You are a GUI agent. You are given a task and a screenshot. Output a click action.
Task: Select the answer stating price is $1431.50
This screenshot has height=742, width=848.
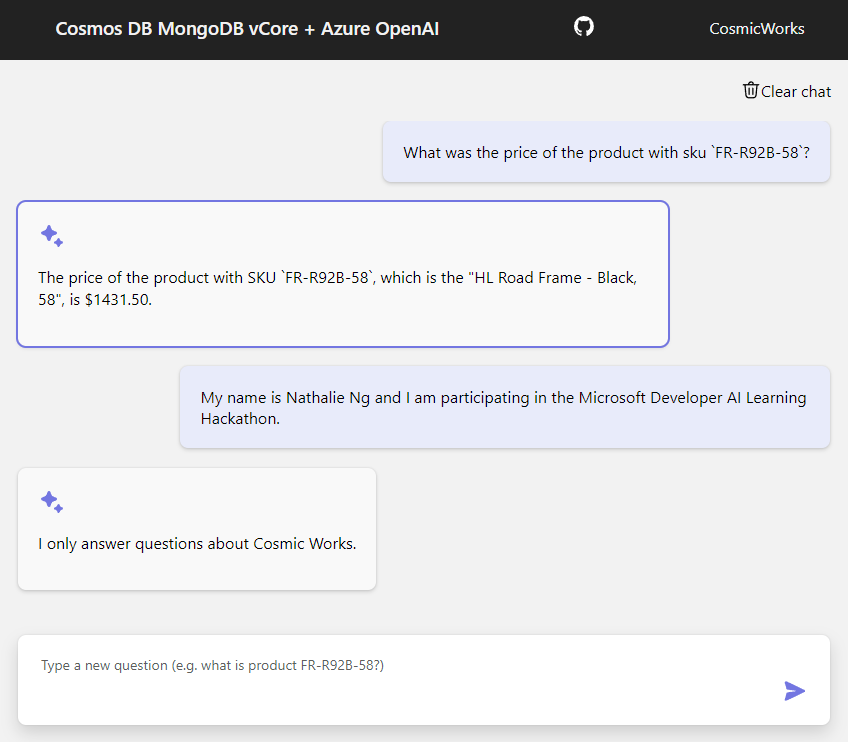pos(343,274)
